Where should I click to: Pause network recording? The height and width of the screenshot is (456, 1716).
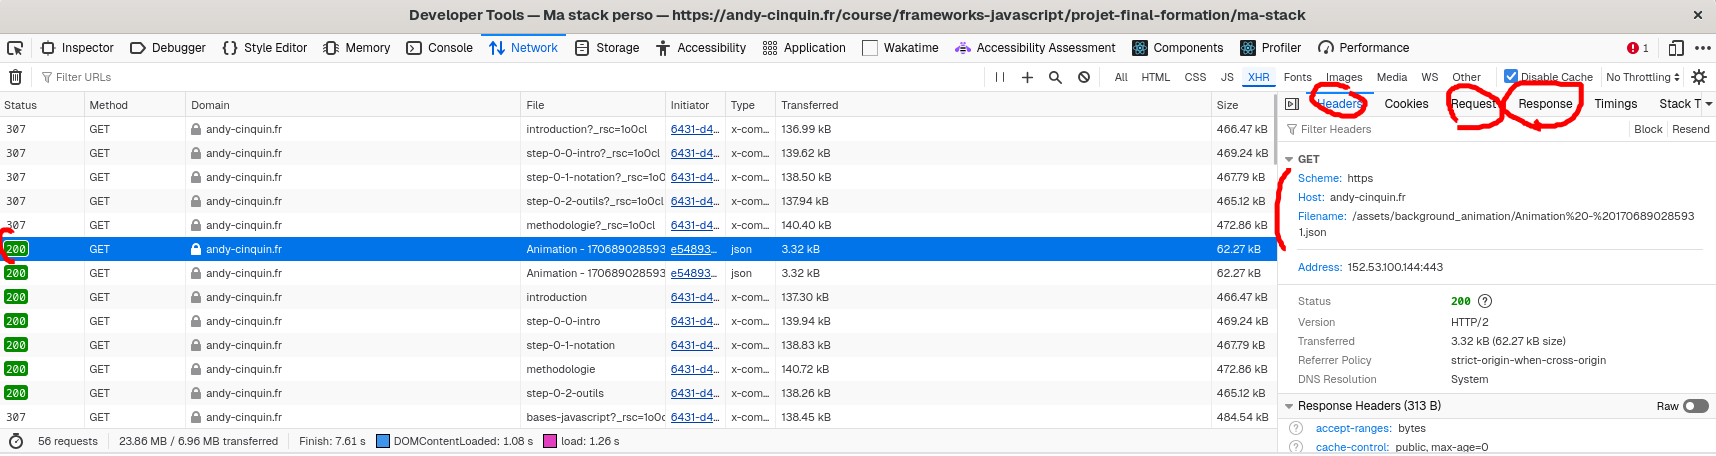tap(999, 77)
